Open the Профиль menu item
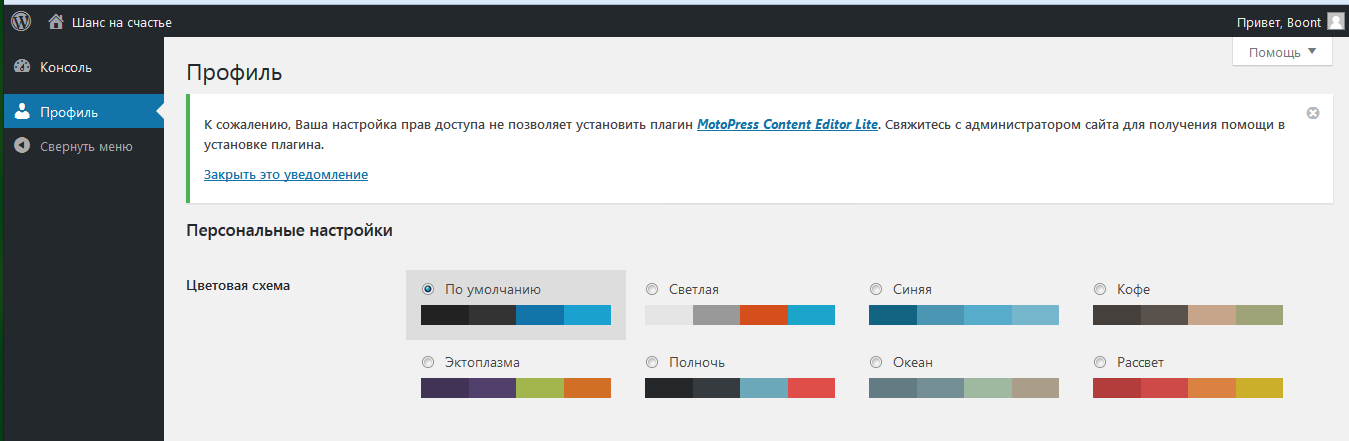1349x441 pixels. (x=69, y=112)
